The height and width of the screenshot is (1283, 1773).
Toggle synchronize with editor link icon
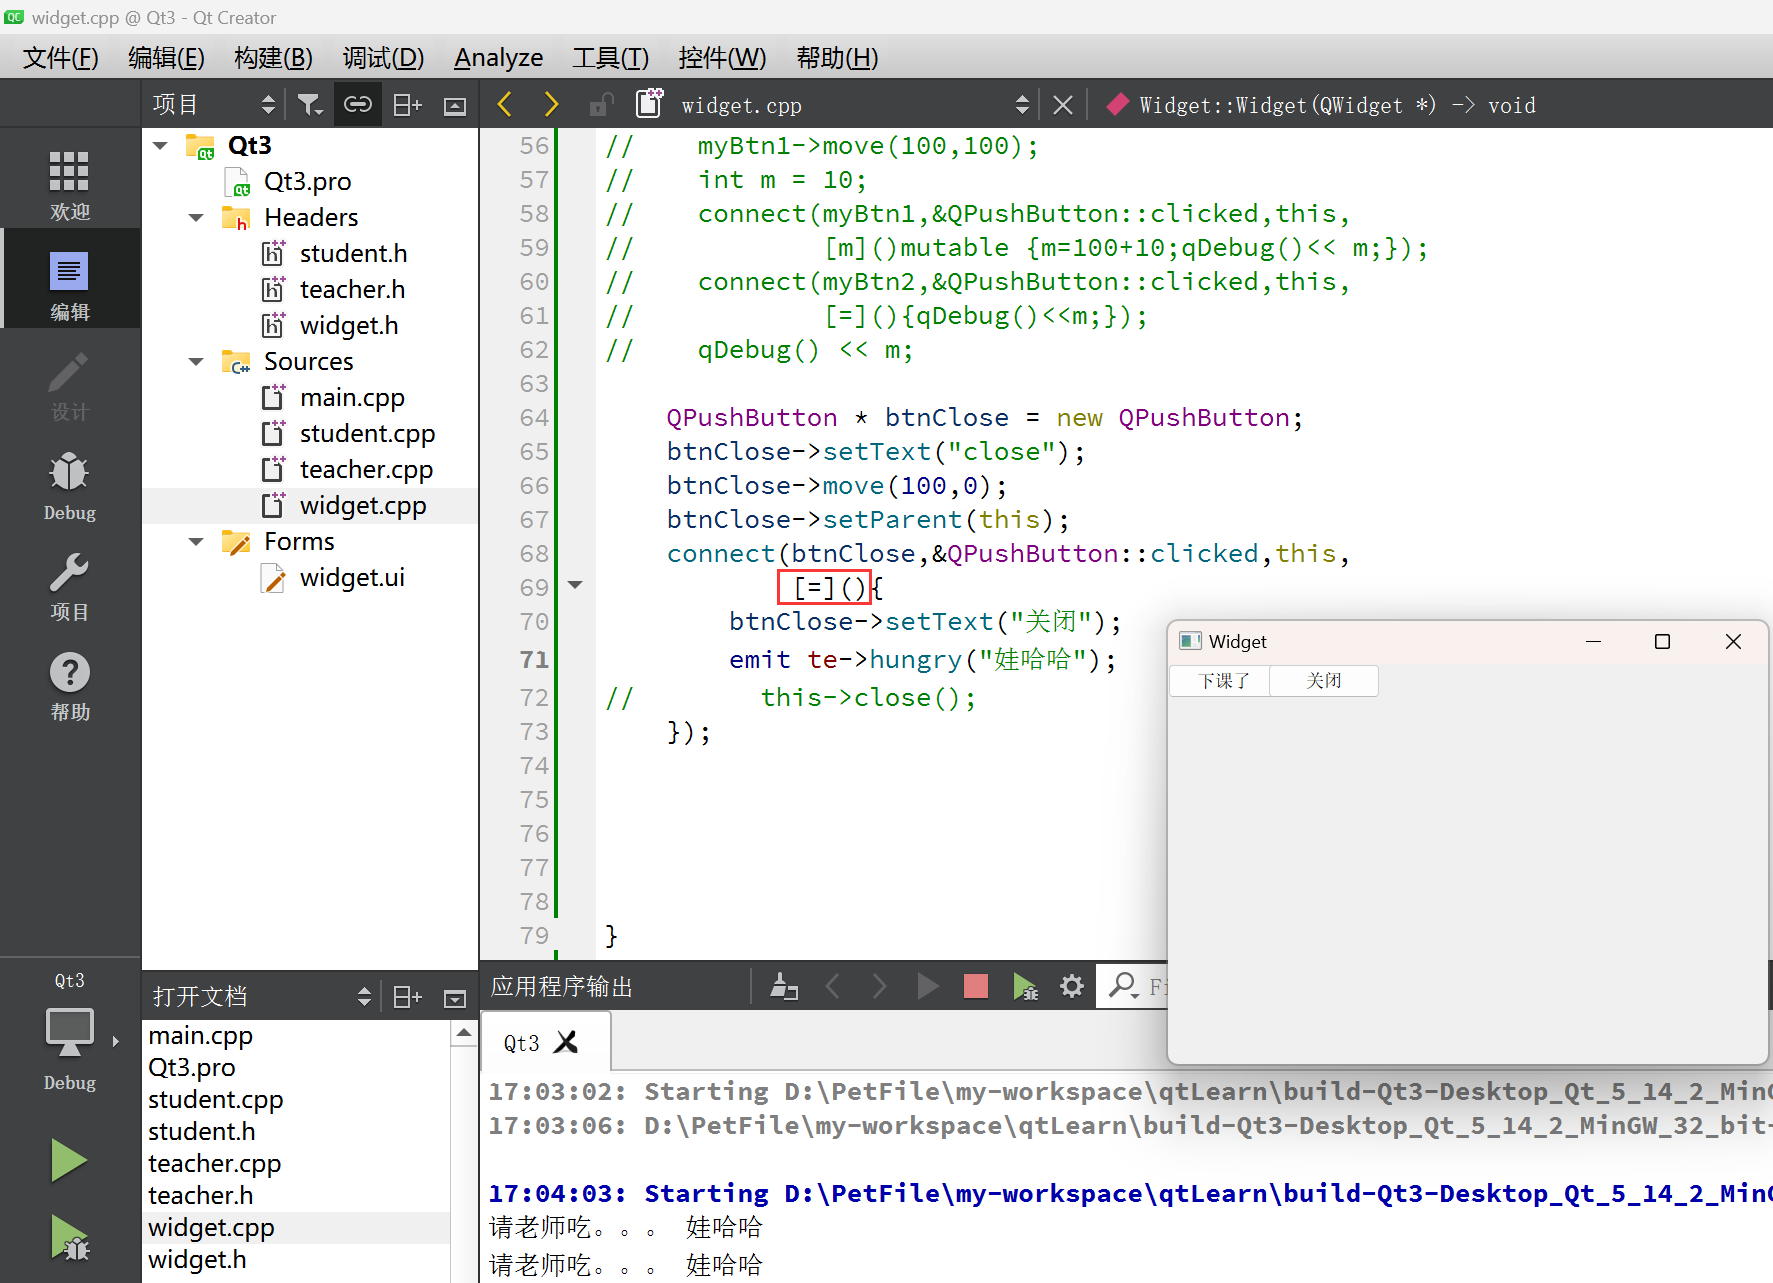(x=357, y=104)
